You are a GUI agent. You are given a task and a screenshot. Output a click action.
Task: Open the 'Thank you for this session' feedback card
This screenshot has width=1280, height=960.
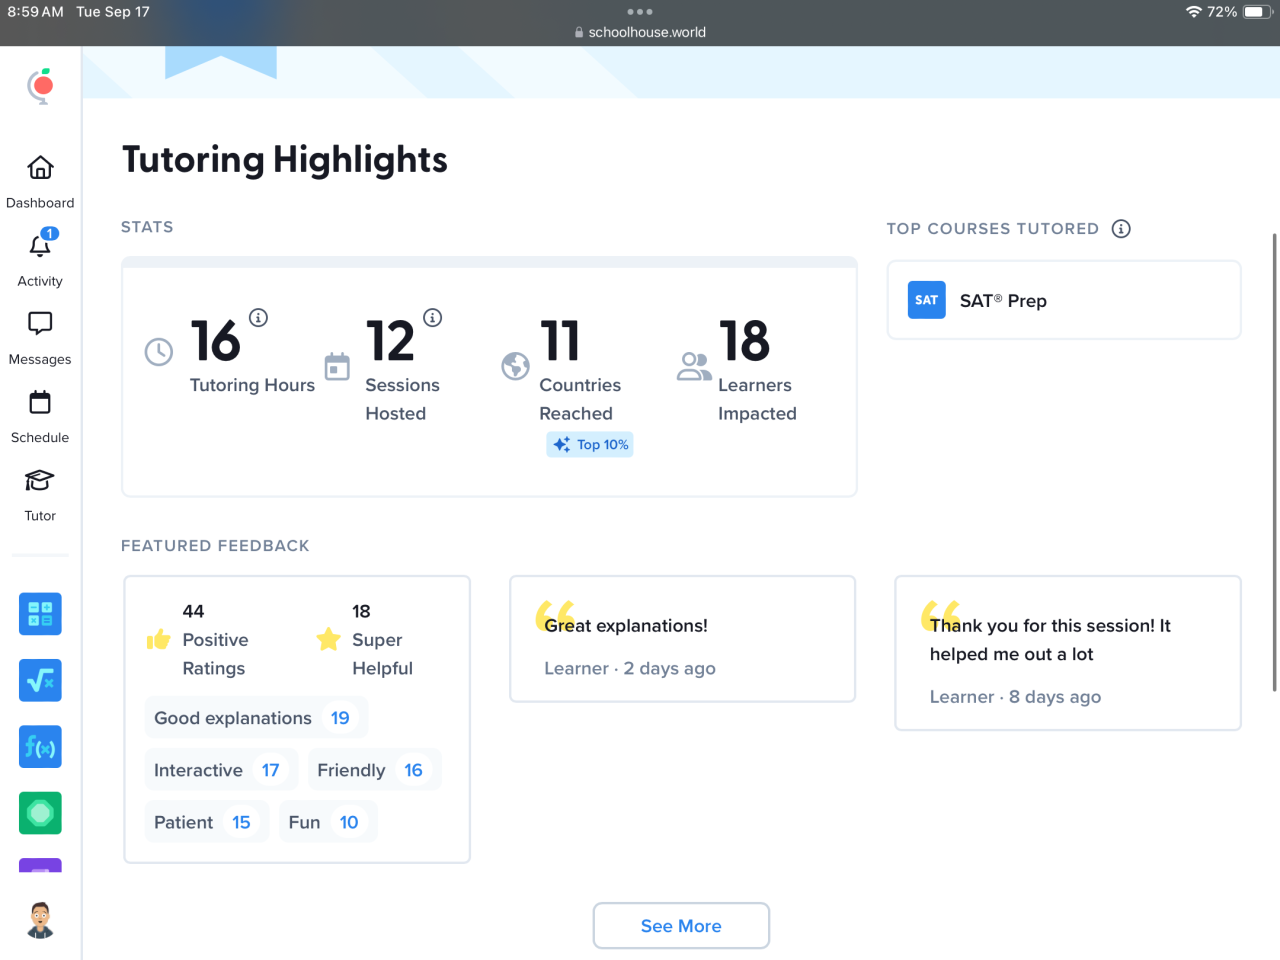[1068, 653]
